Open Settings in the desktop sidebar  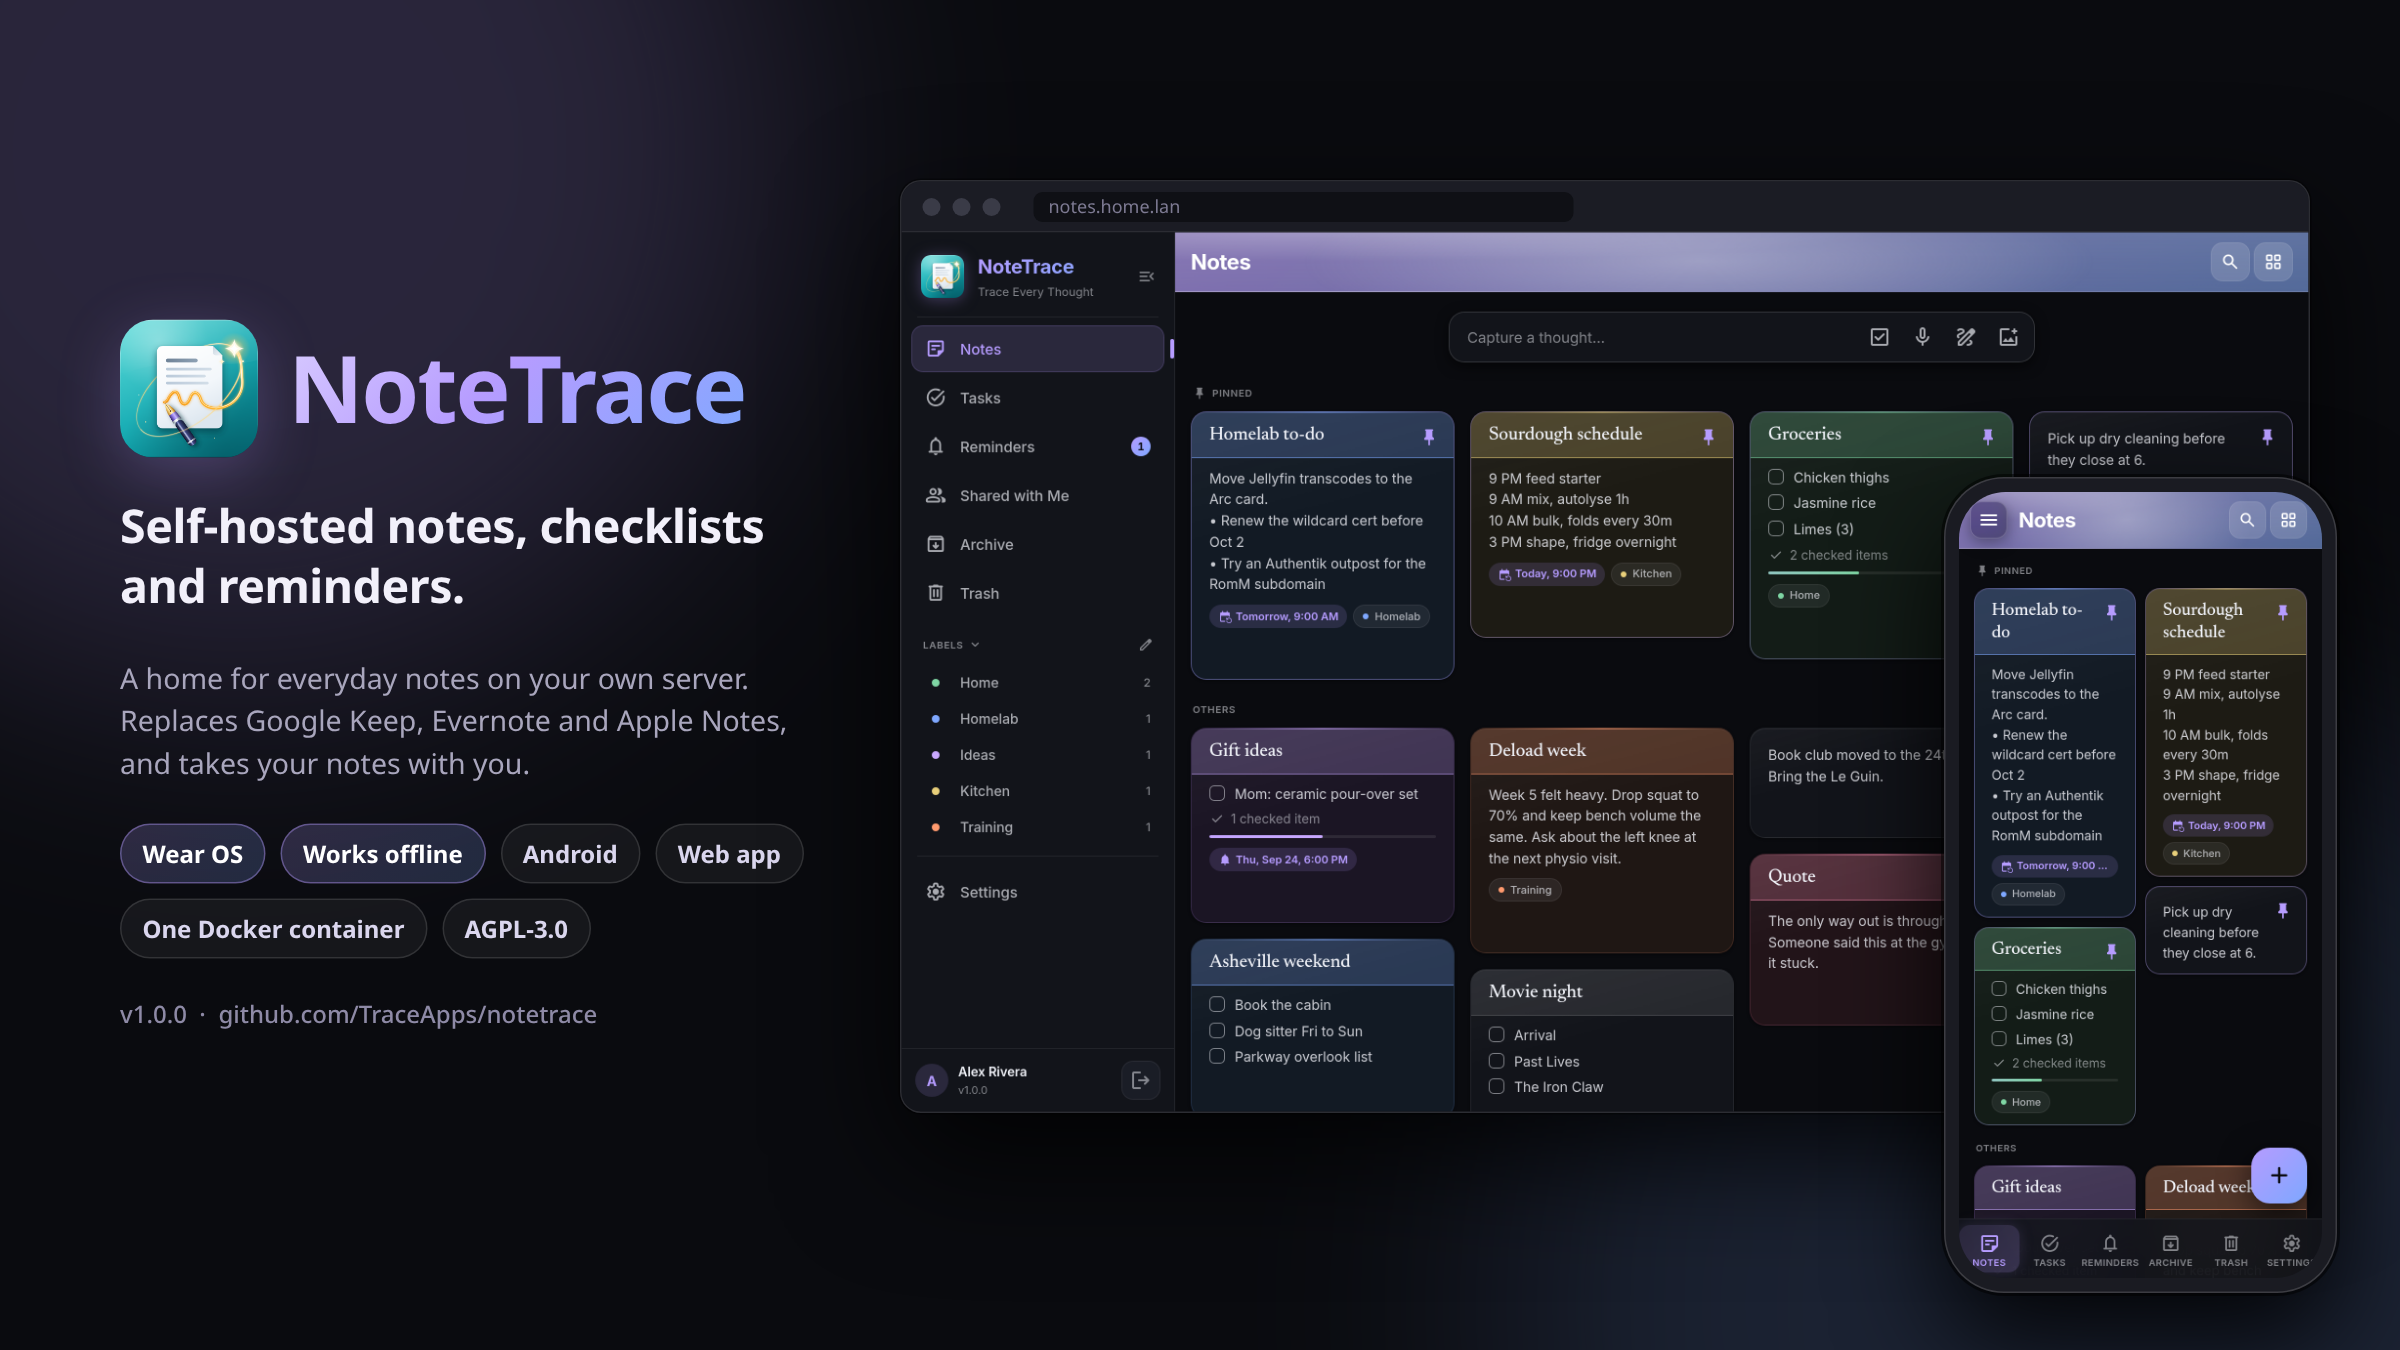pyautogui.click(x=1037, y=892)
